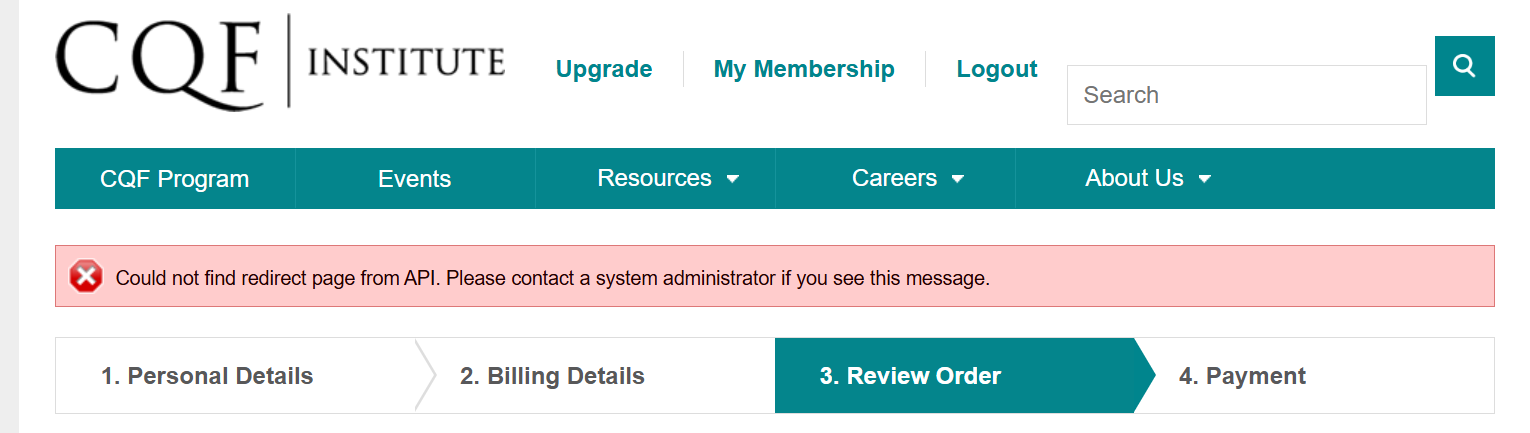
Task: Select the Review Order step
Action: click(910, 376)
